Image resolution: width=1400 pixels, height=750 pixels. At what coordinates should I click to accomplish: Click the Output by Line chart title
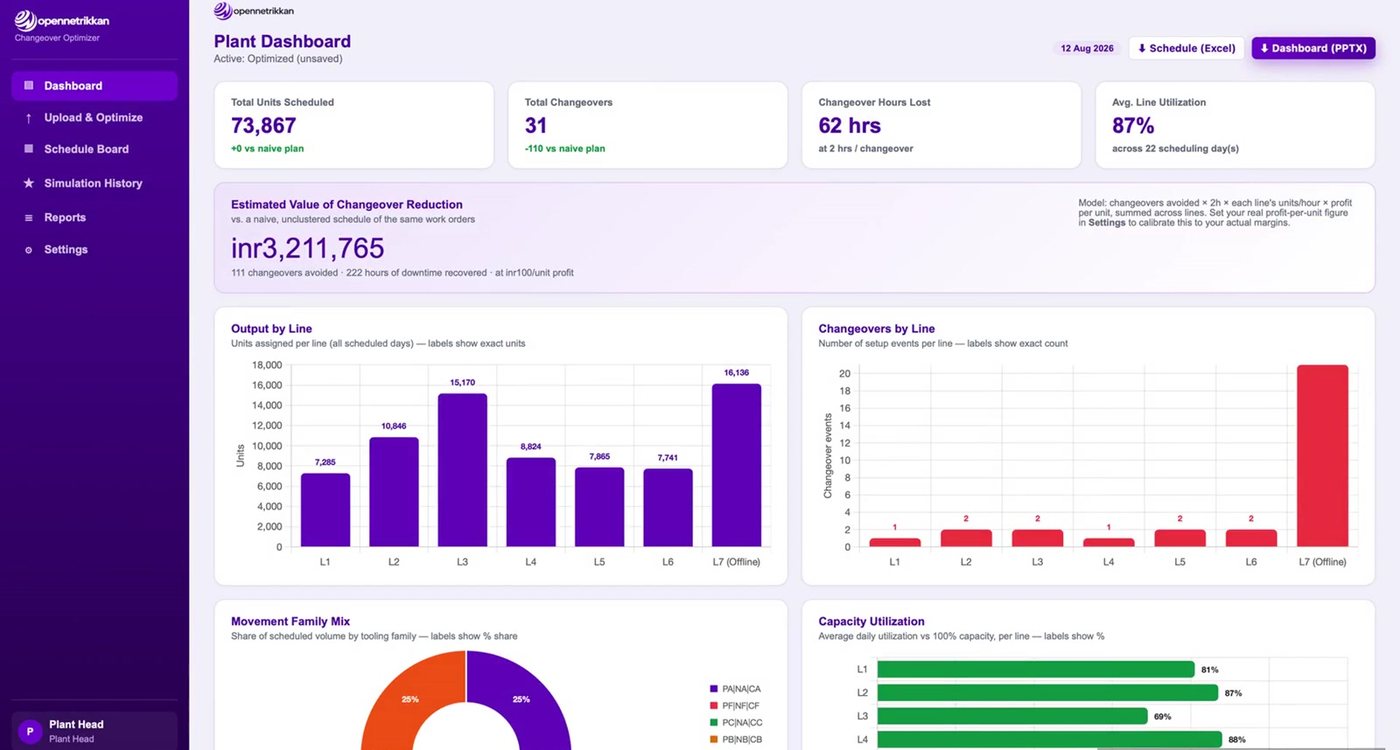click(272, 329)
